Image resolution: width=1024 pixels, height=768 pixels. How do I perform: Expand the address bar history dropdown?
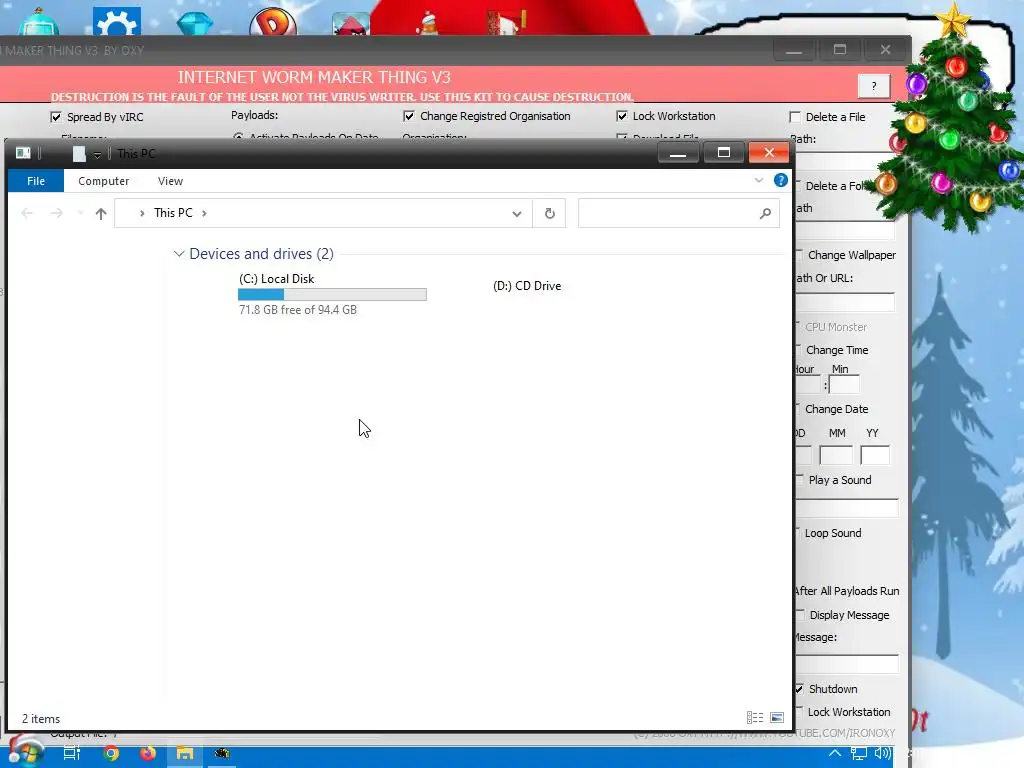click(517, 214)
